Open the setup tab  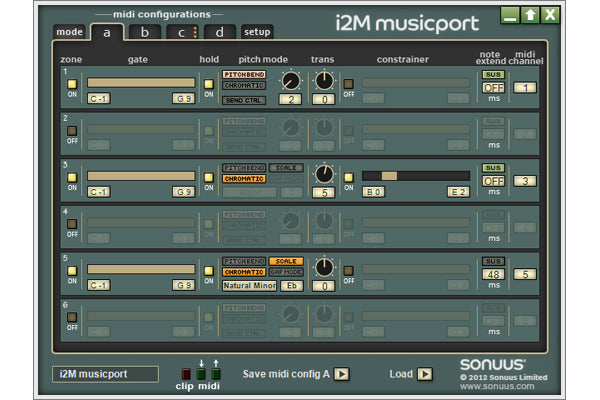257,32
